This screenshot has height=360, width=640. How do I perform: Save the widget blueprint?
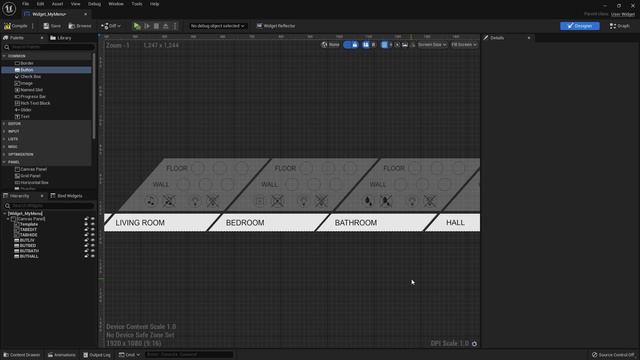point(52,26)
